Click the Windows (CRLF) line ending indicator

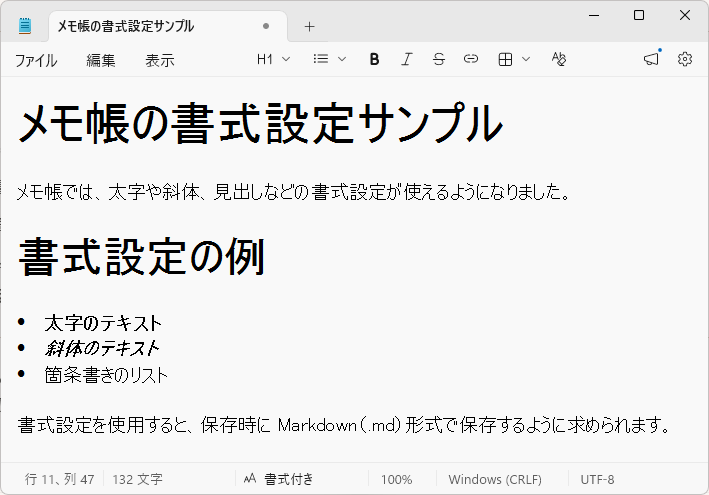click(x=495, y=480)
